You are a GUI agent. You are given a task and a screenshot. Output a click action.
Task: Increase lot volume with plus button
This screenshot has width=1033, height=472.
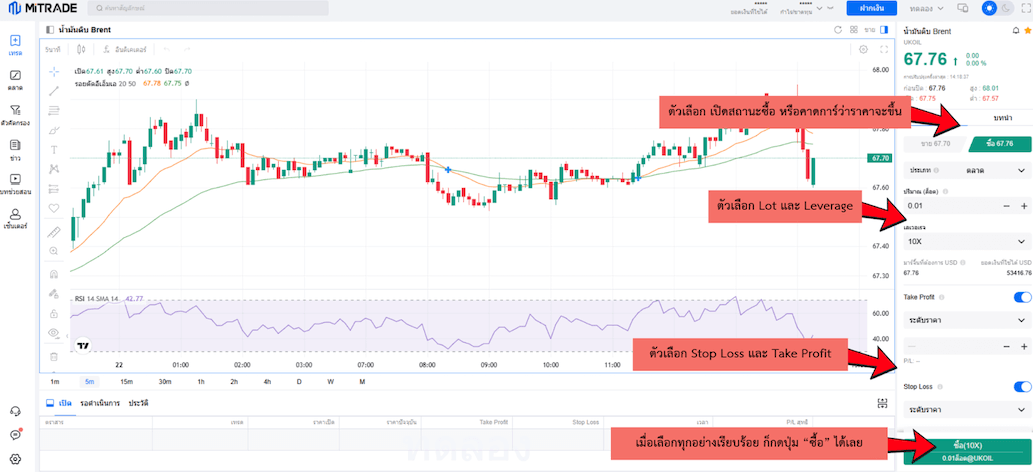1024,206
